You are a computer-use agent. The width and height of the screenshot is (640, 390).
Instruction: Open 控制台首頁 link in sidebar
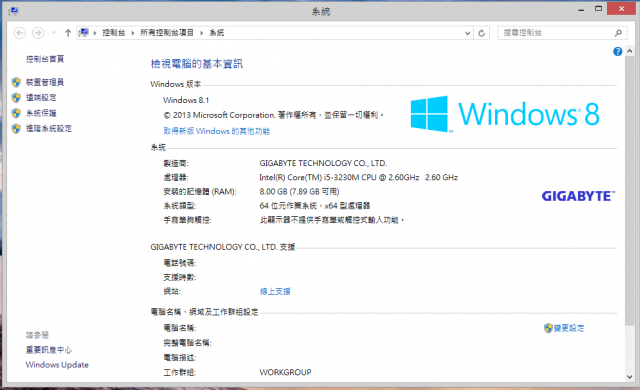(x=45, y=59)
